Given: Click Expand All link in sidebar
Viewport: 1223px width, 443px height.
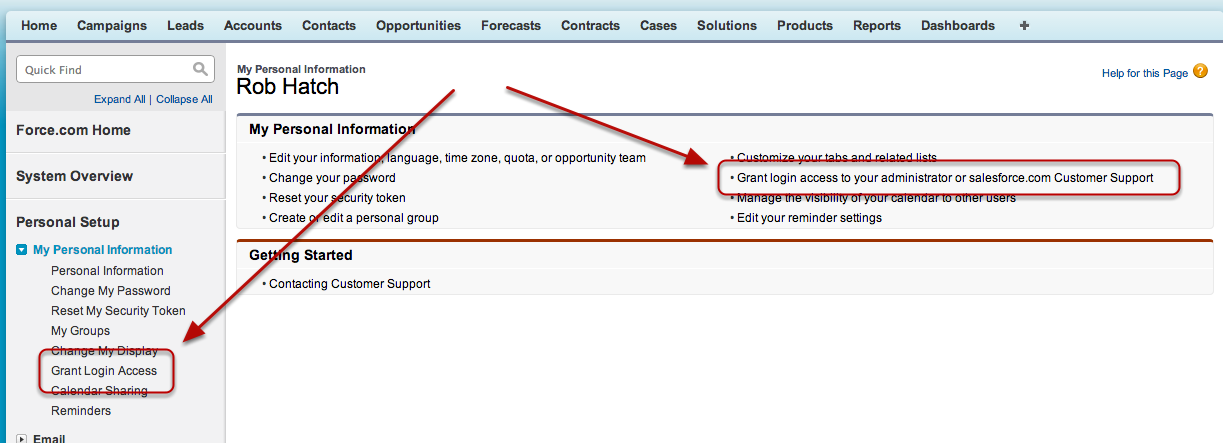Looking at the screenshot, I should pyautogui.click(x=120, y=99).
